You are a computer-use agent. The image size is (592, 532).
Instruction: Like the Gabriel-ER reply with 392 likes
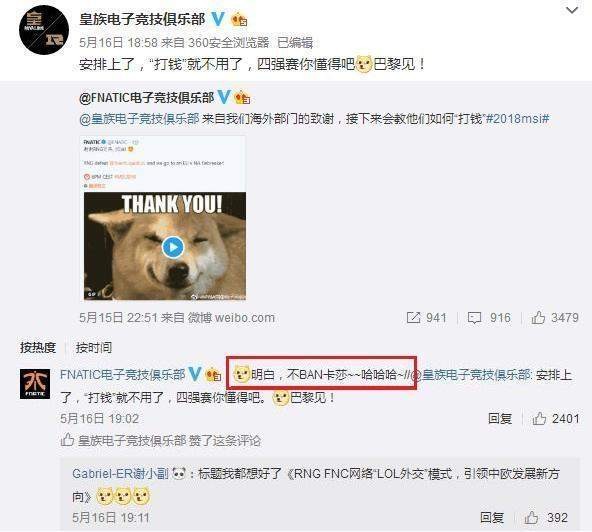[x=531, y=517]
